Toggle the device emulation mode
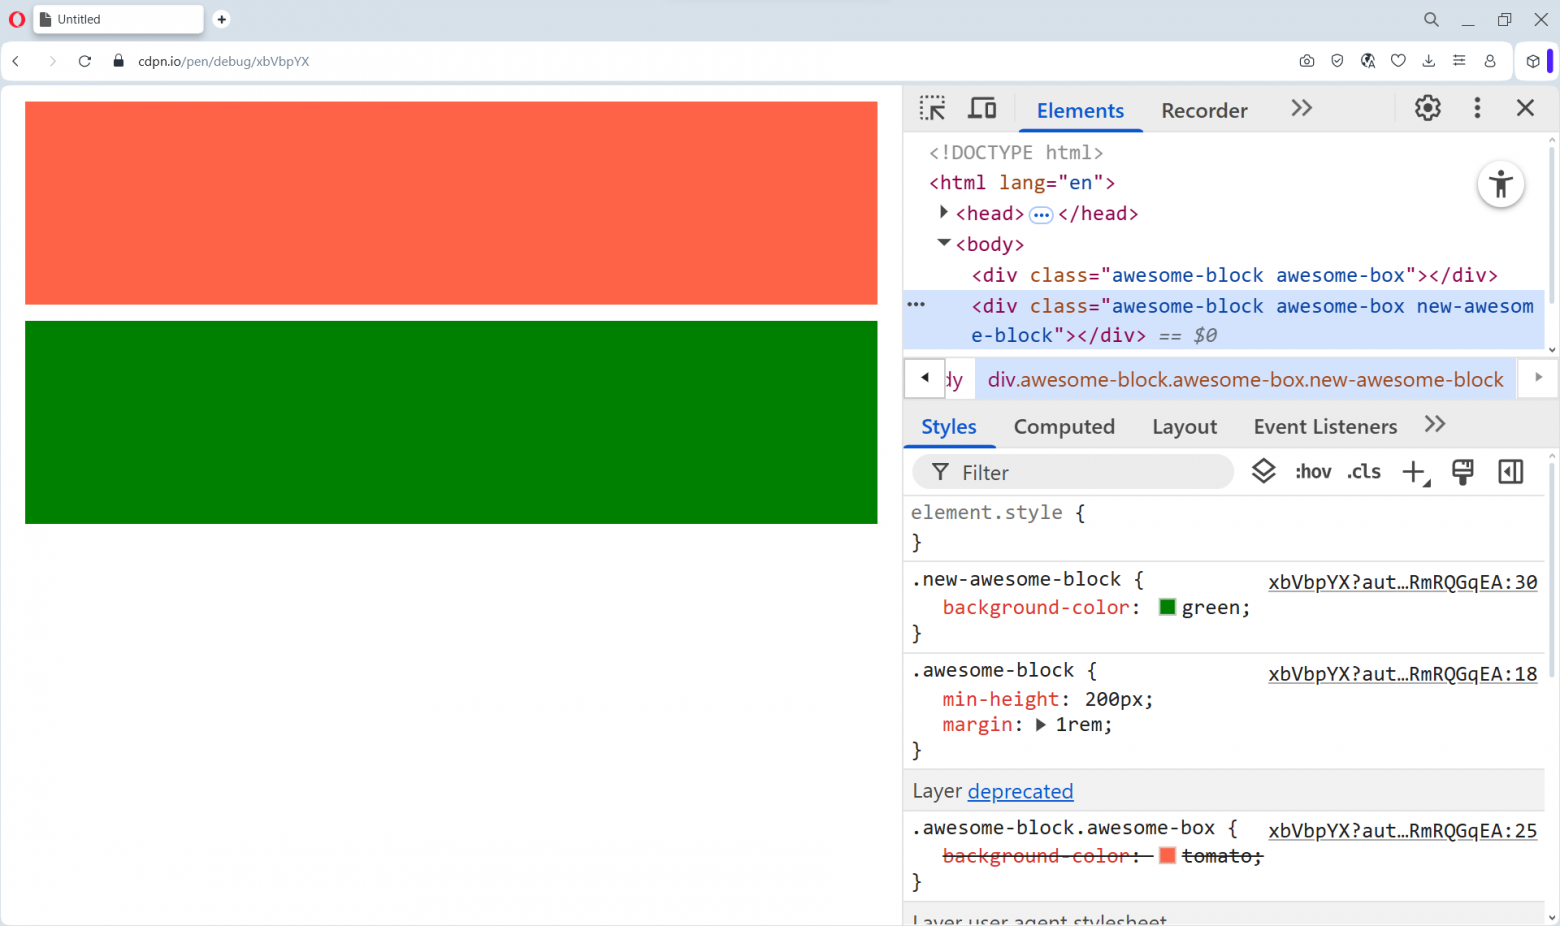The image size is (1560, 926). [982, 107]
